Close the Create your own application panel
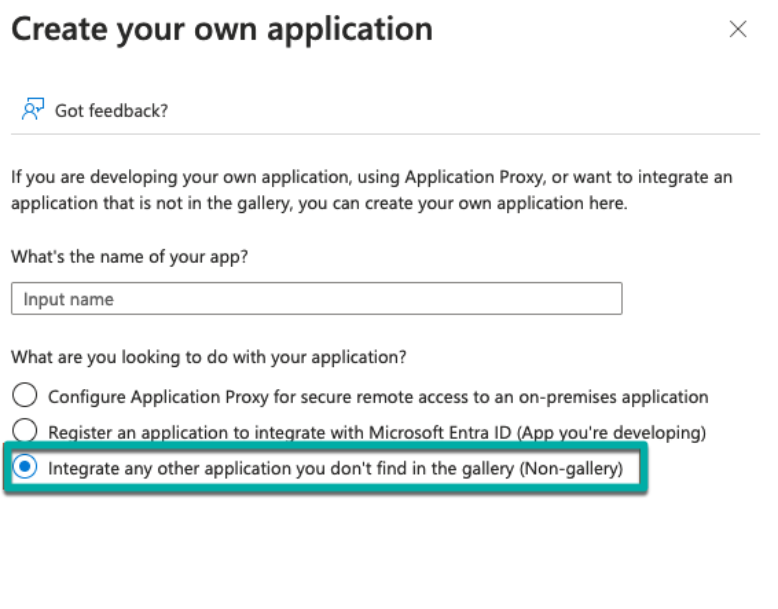 [x=738, y=30]
